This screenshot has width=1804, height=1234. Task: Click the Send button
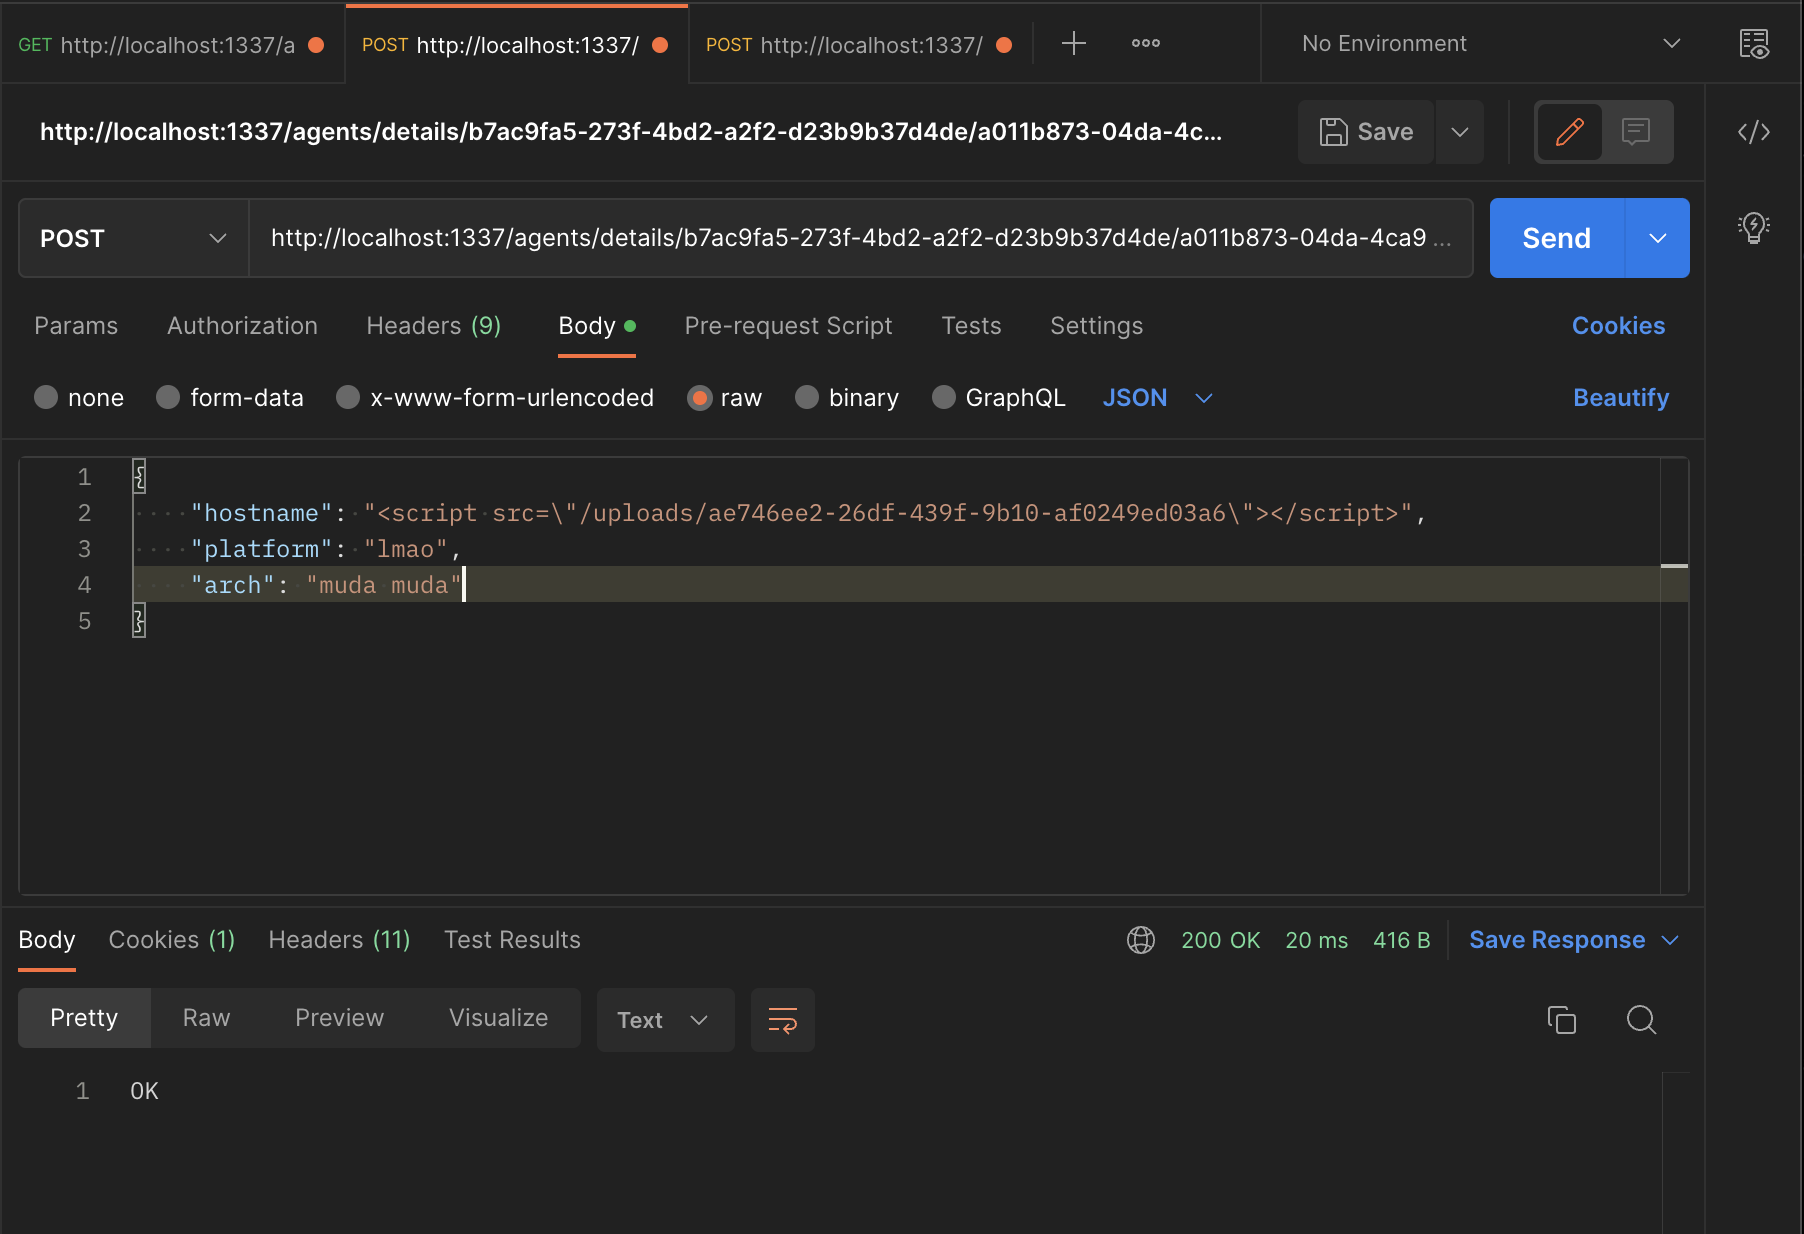click(x=1557, y=238)
